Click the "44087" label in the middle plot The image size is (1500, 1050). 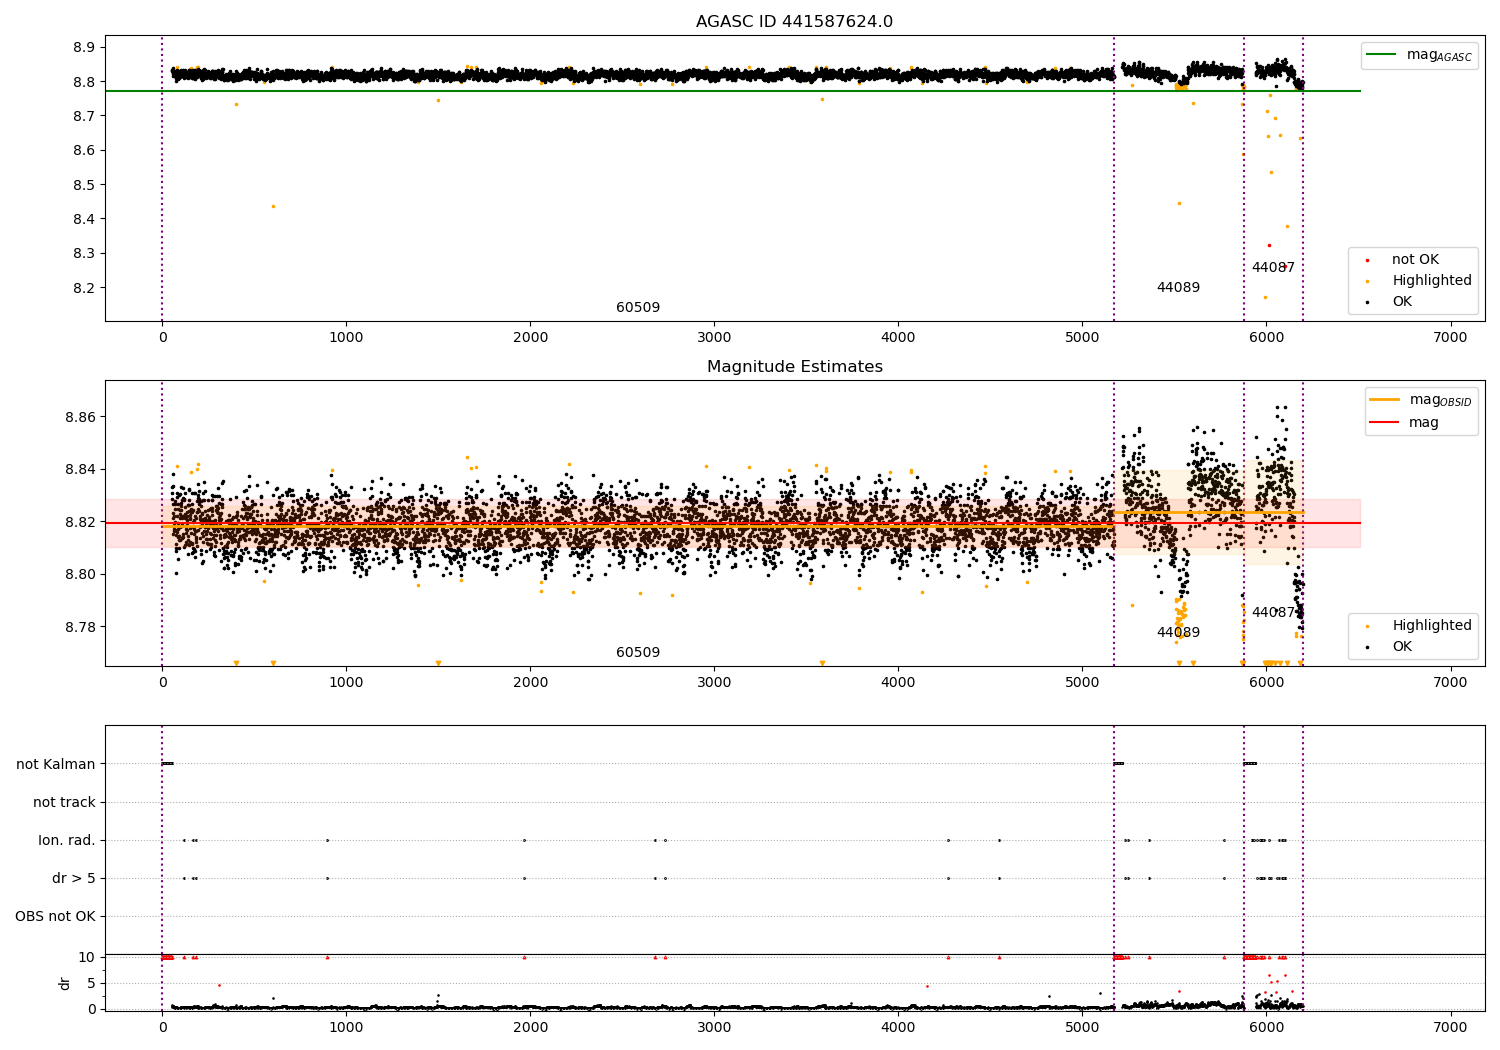click(x=1273, y=612)
